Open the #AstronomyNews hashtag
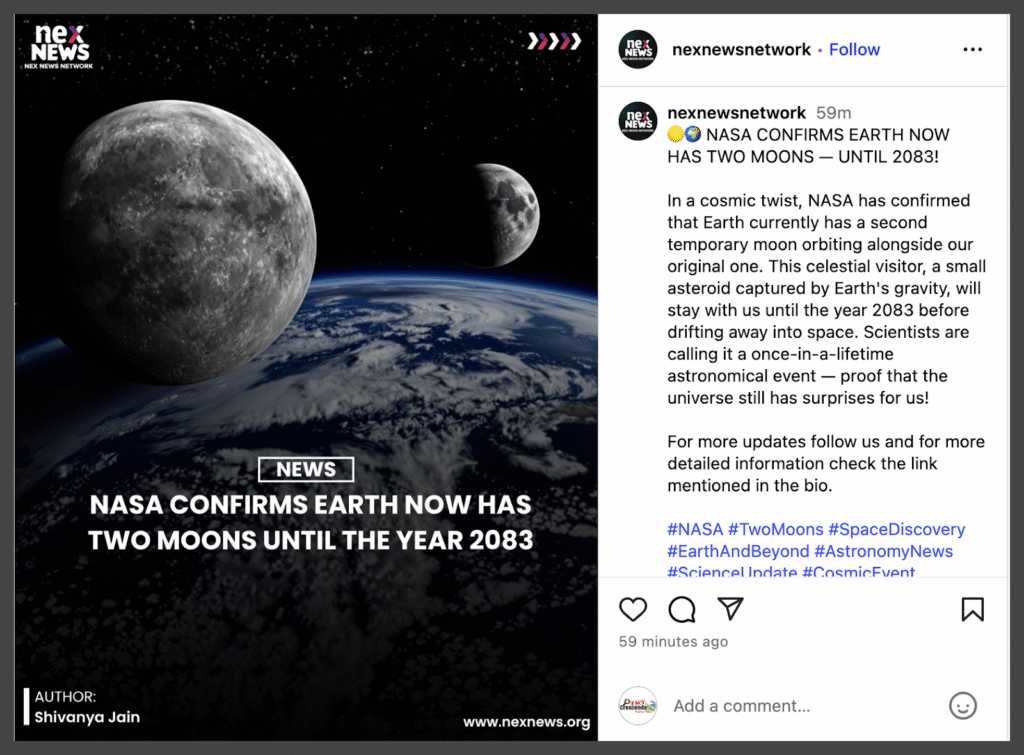The width and height of the screenshot is (1024, 755). click(x=883, y=551)
